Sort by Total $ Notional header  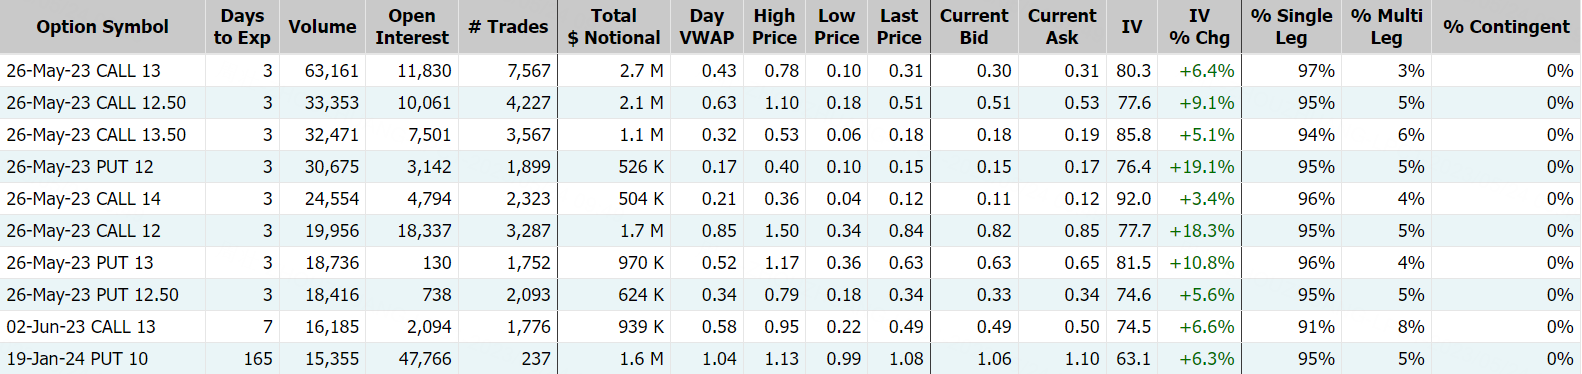613,27
